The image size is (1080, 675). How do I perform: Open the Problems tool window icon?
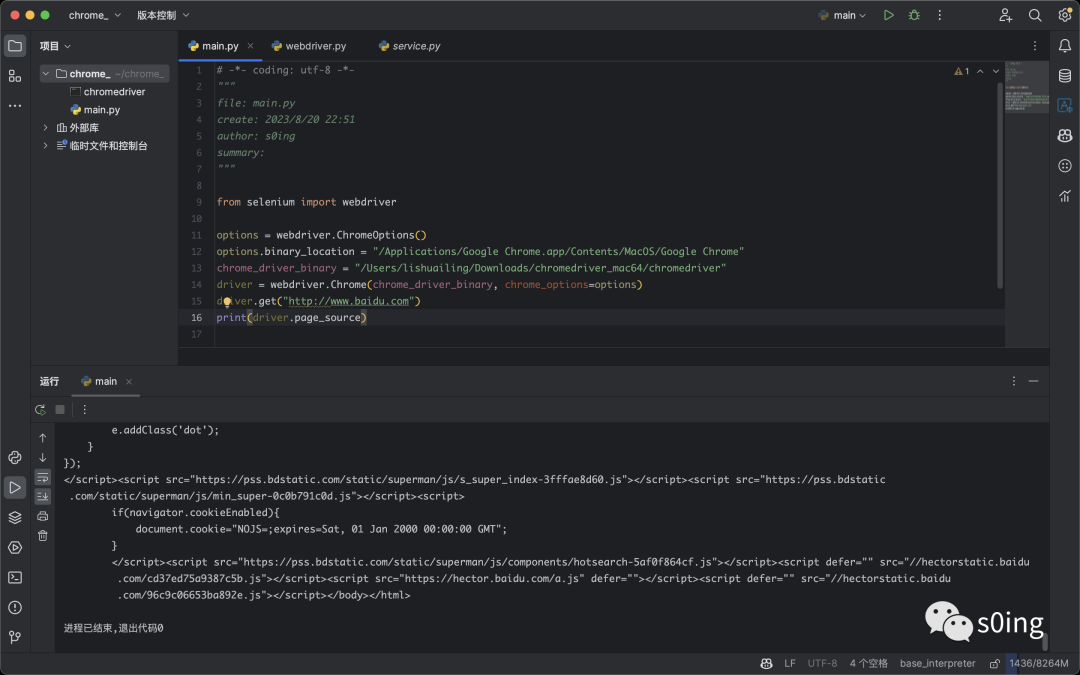(x=14, y=608)
